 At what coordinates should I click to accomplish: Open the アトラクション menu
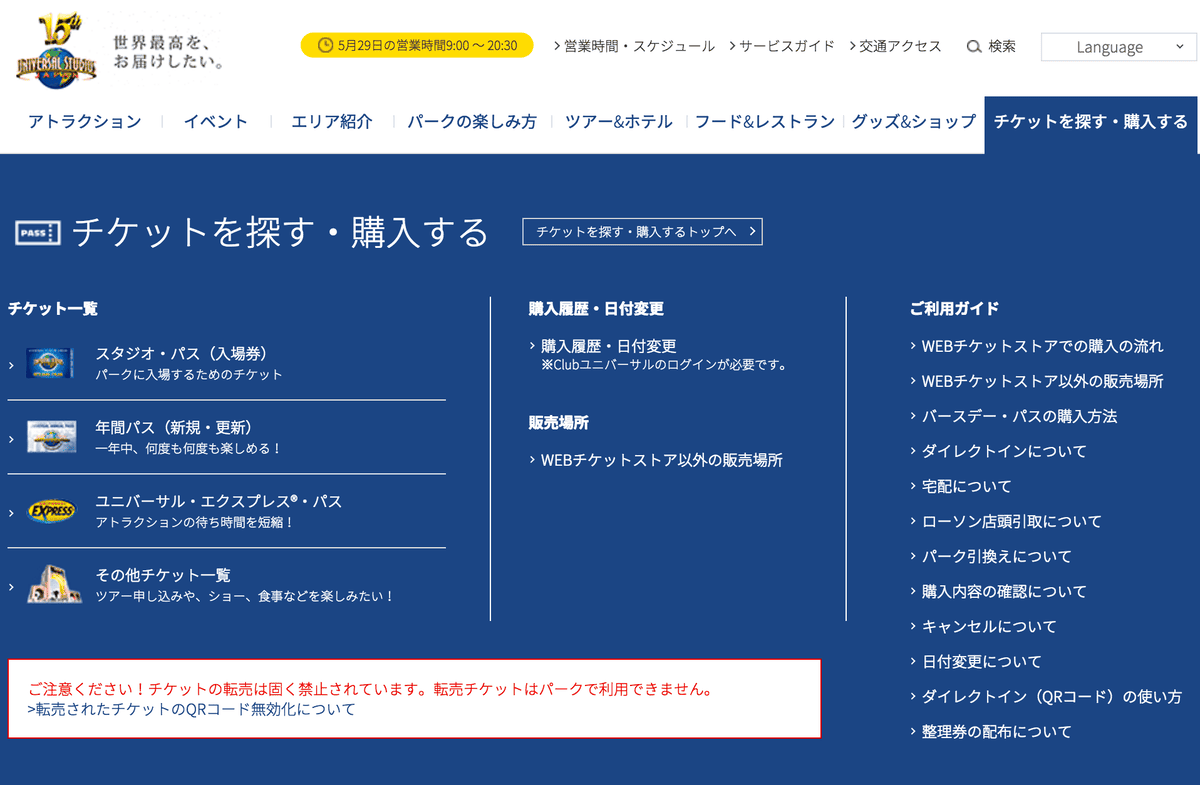click(x=85, y=122)
